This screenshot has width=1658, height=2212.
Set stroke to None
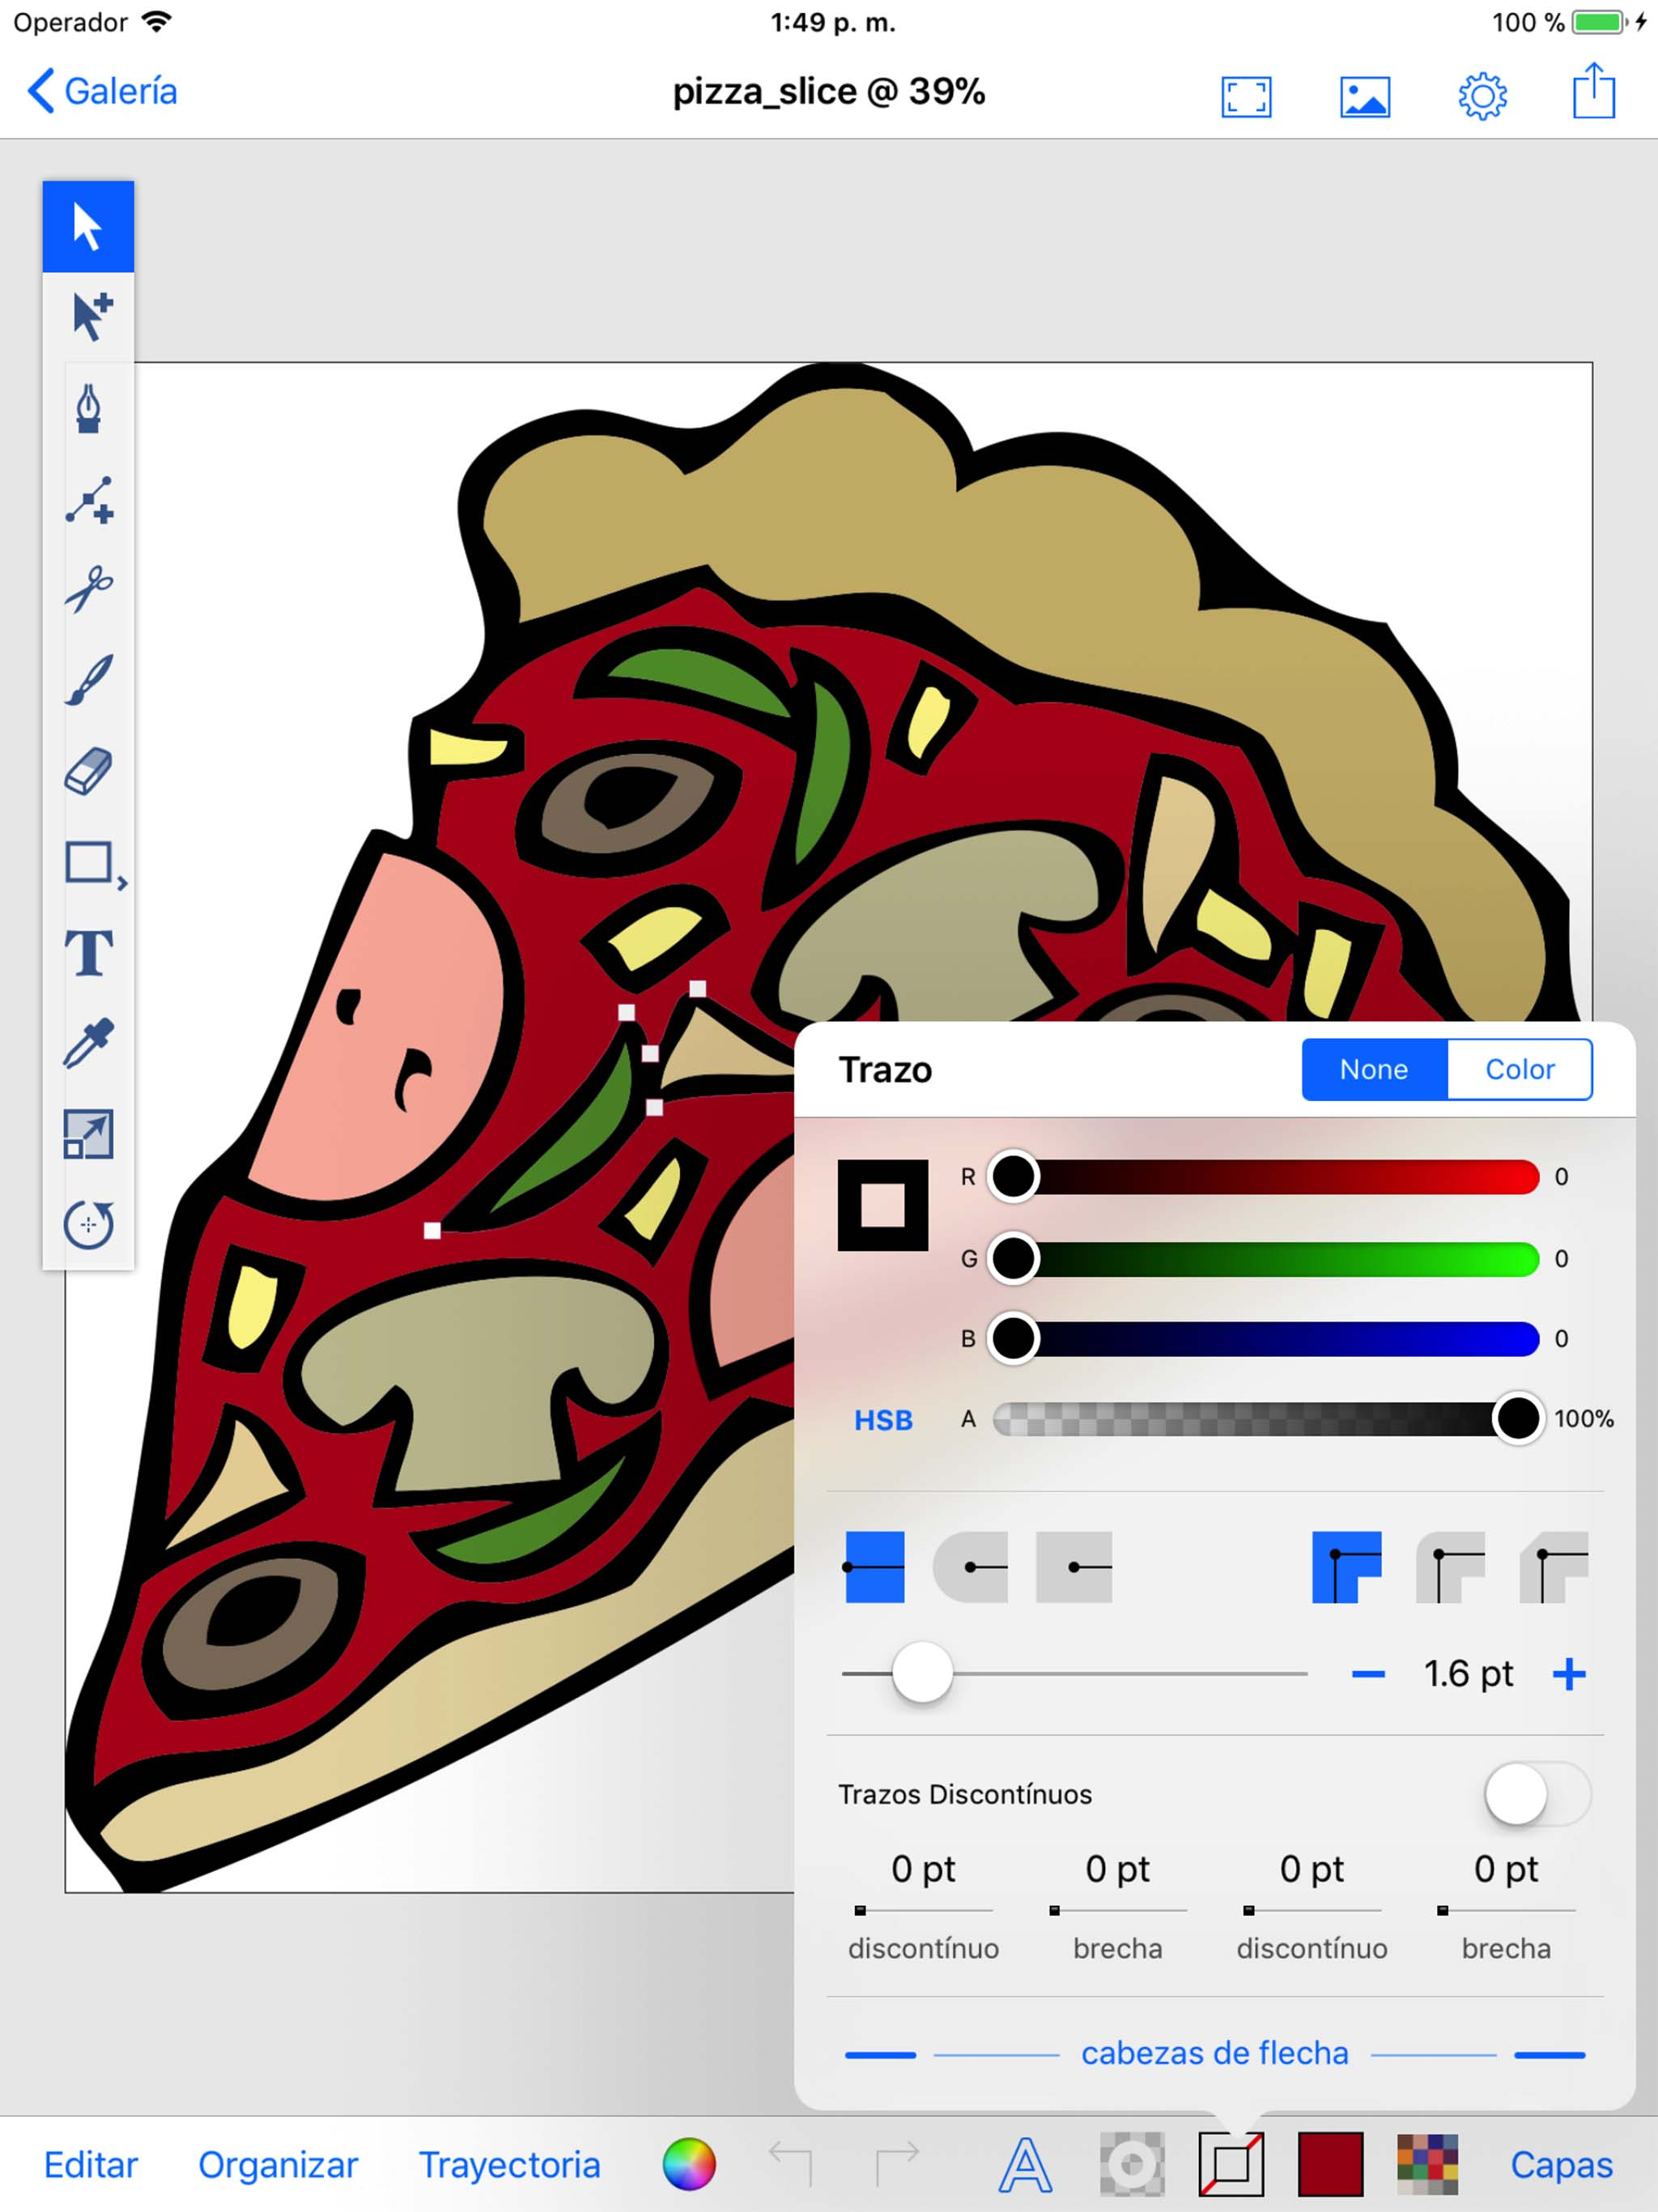[x=1373, y=1069]
